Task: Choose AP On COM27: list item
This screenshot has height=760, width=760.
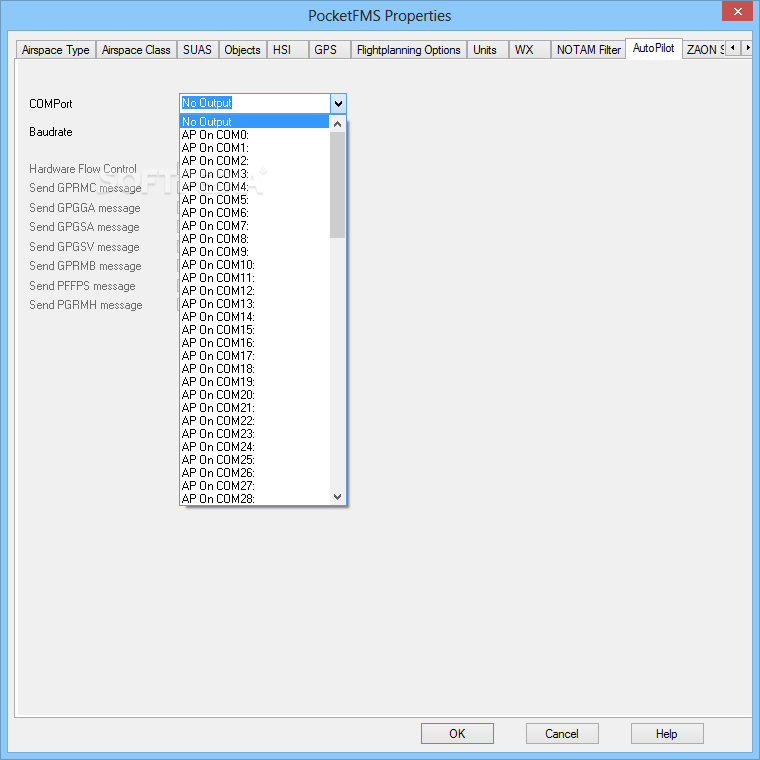Action: point(254,486)
